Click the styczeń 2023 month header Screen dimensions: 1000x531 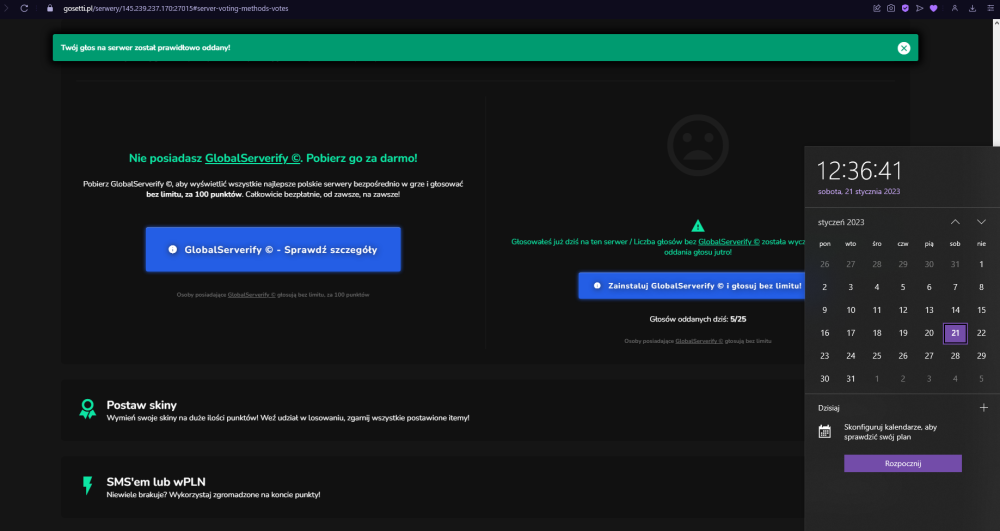point(841,222)
